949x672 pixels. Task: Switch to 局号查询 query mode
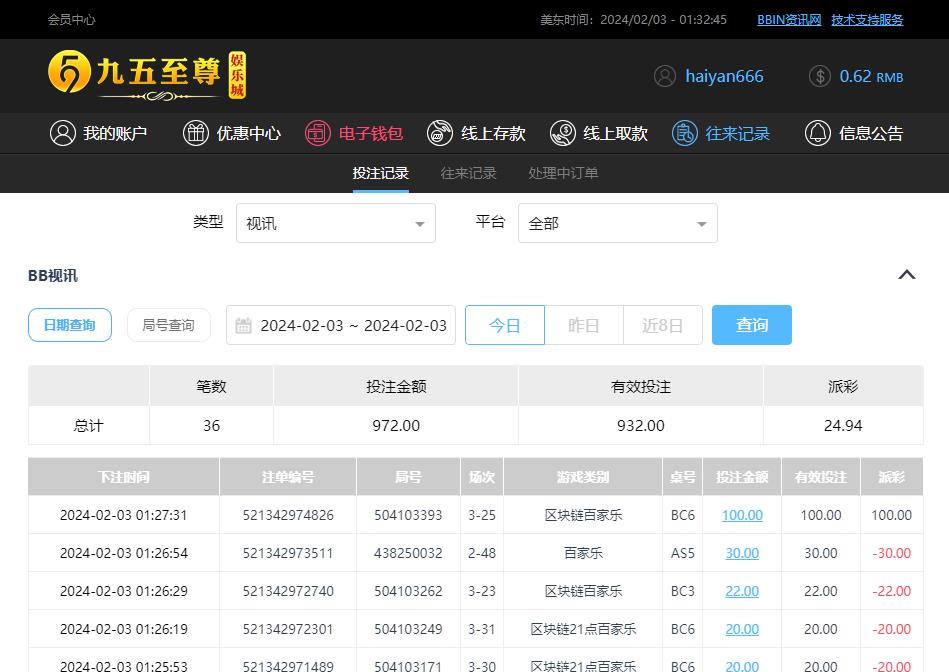click(168, 325)
